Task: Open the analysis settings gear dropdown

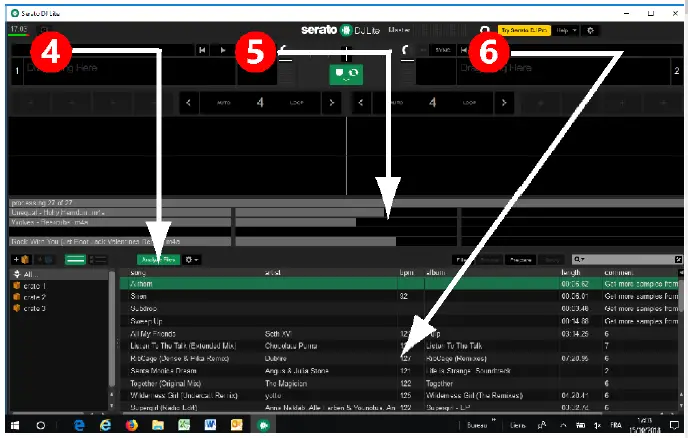Action: point(192,259)
